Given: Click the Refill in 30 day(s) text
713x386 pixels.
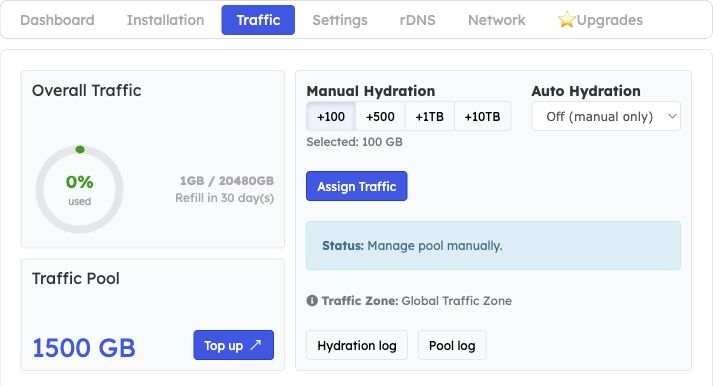Looking at the screenshot, I should pyautogui.click(x=225, y=198).
